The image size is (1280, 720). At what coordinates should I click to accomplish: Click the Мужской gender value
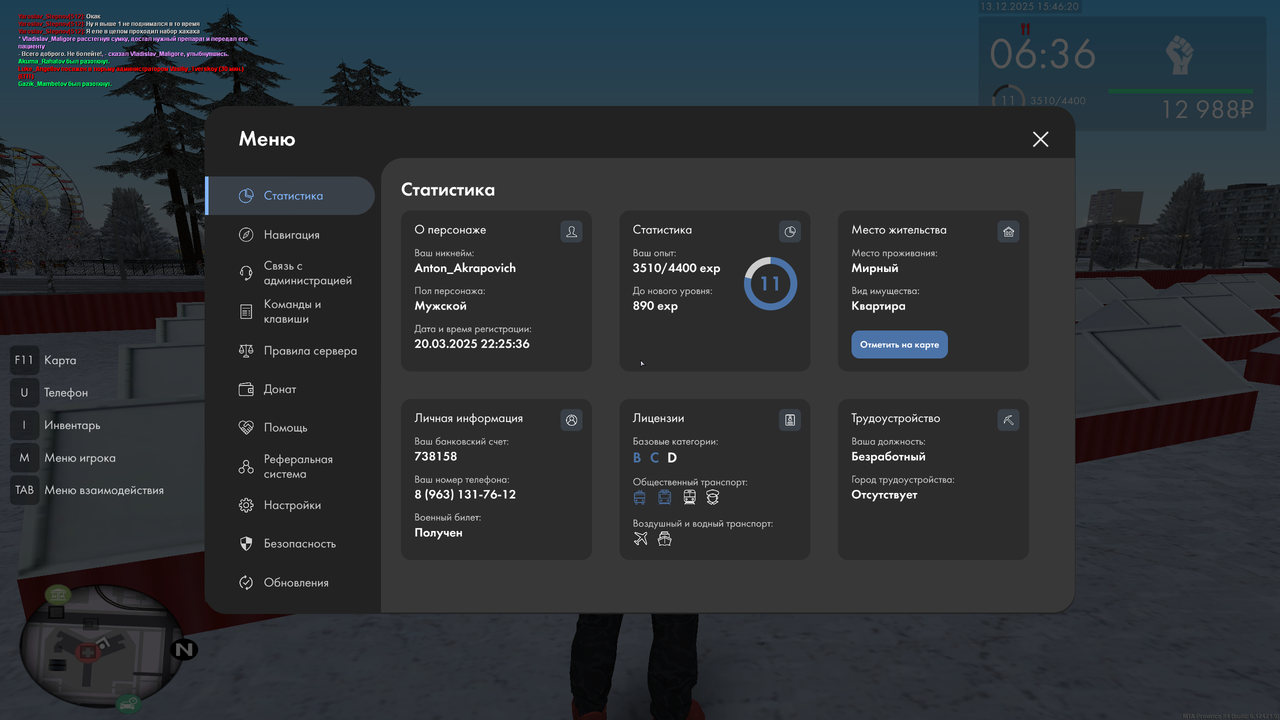click(441, 306)
